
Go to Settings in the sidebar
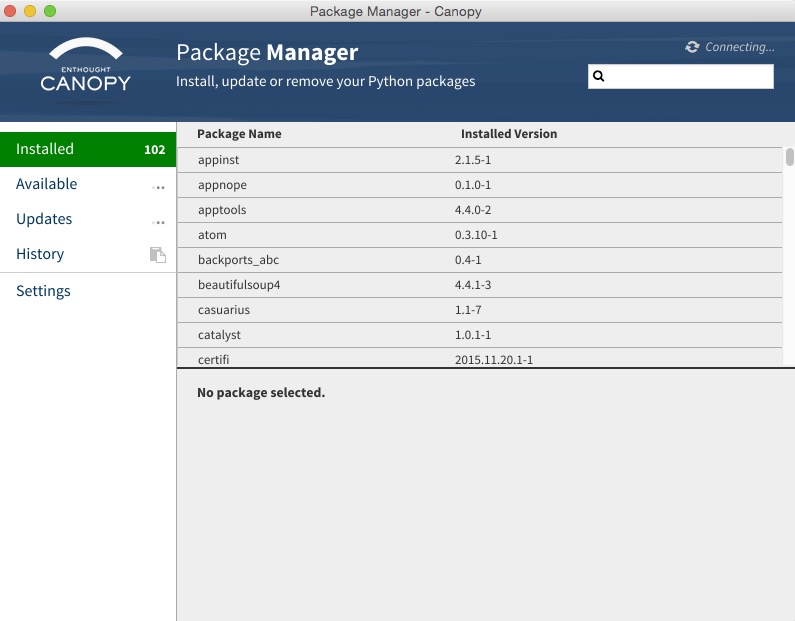point(43,291)
